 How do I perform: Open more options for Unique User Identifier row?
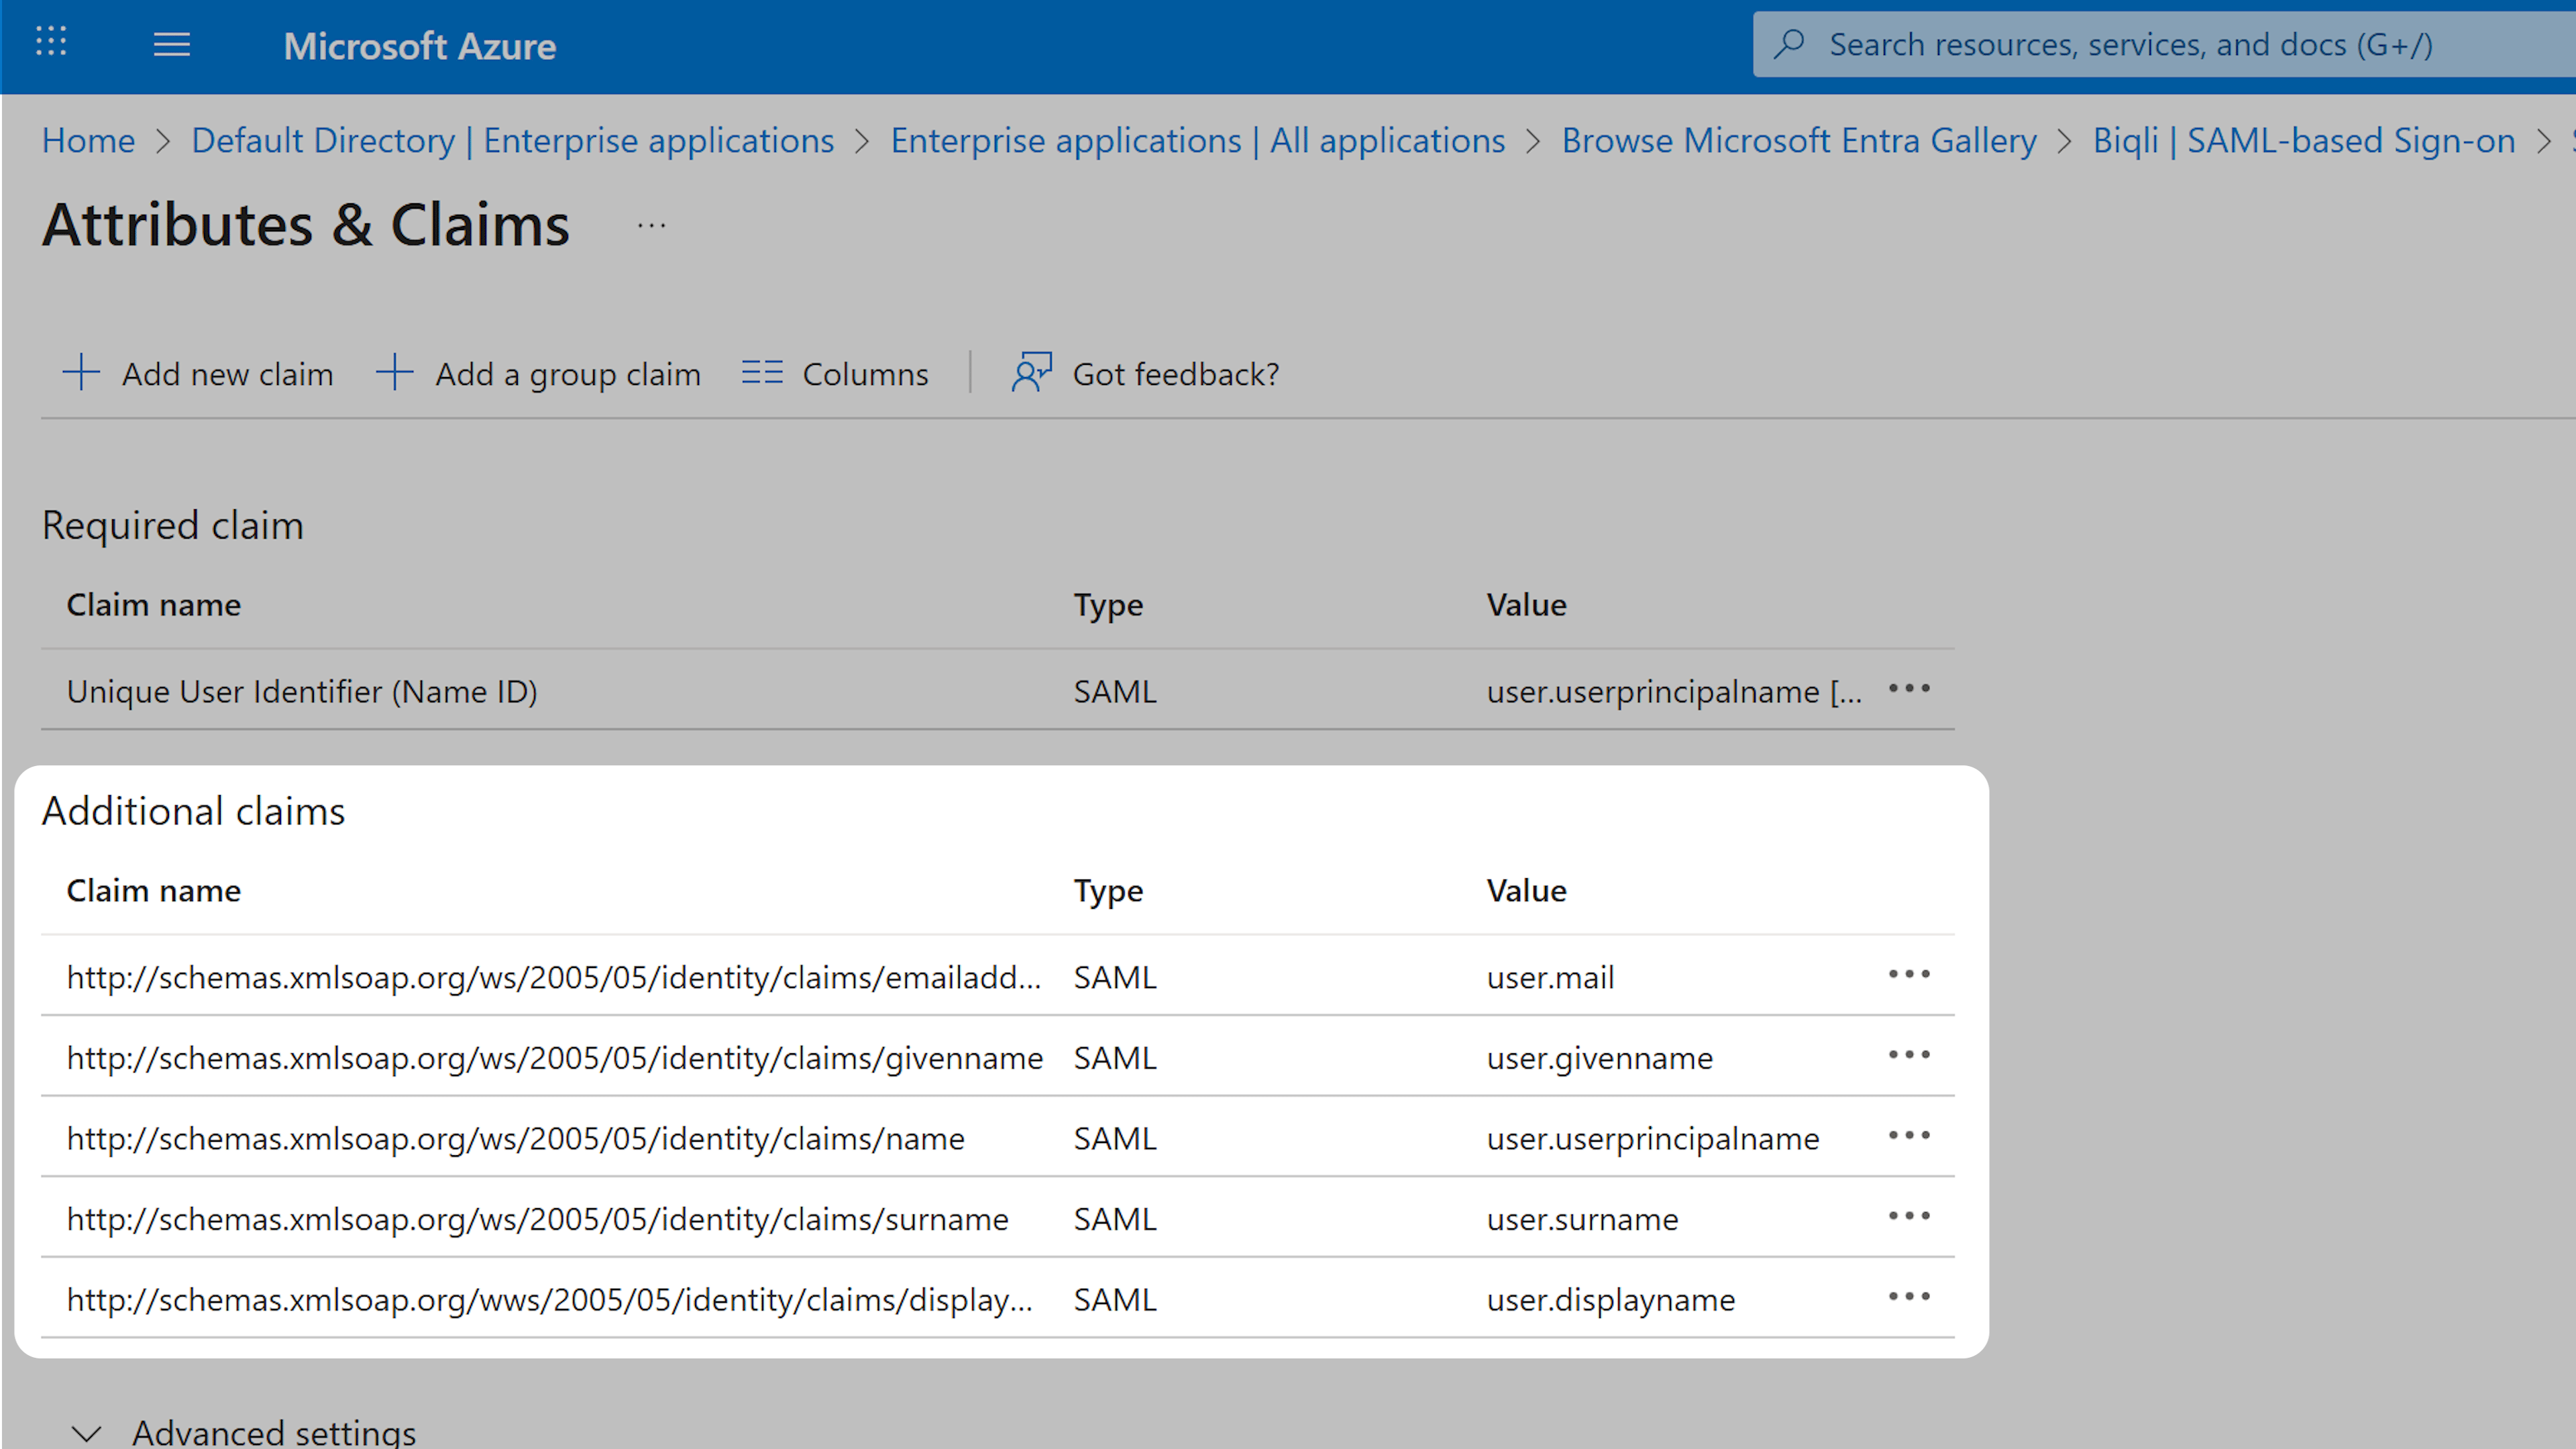(1909, 689)
